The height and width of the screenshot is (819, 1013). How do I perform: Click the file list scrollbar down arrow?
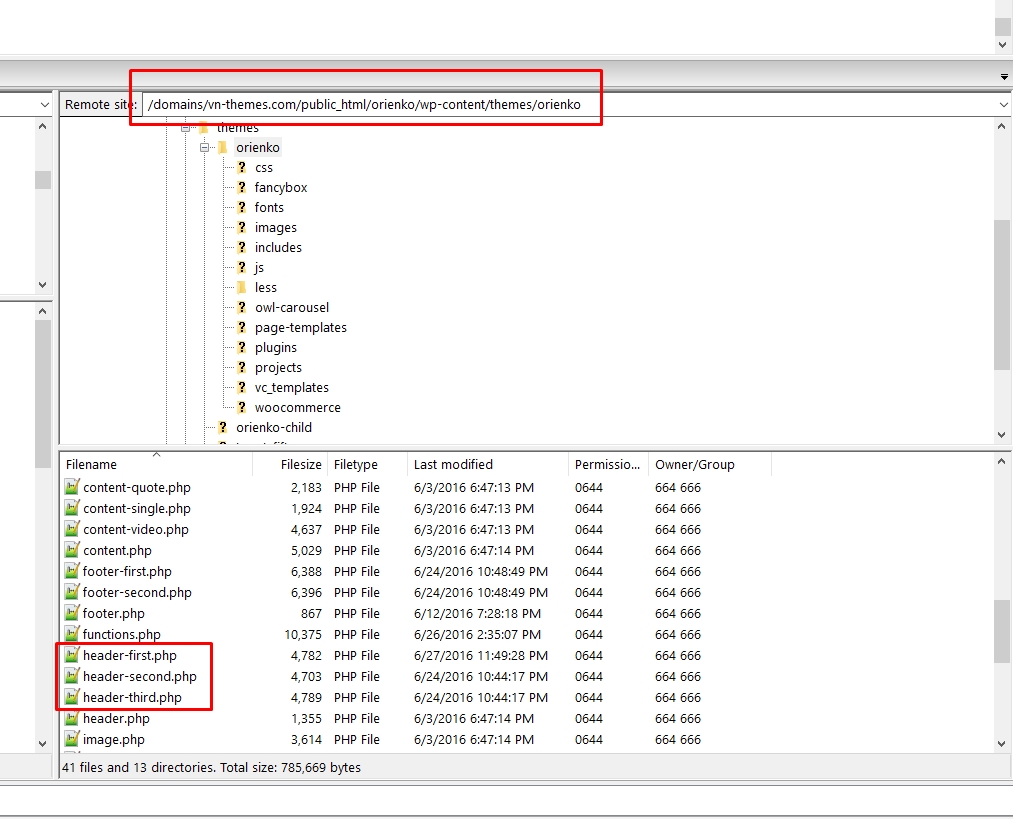1003,743
